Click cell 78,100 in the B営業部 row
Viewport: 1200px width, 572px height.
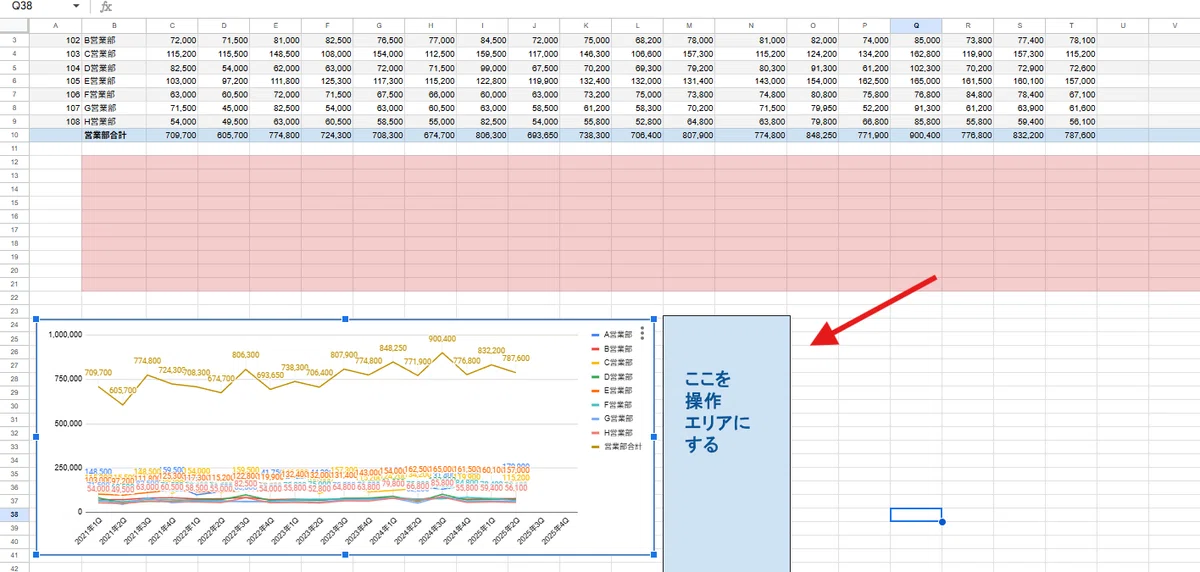click(x=1072, y=38)
